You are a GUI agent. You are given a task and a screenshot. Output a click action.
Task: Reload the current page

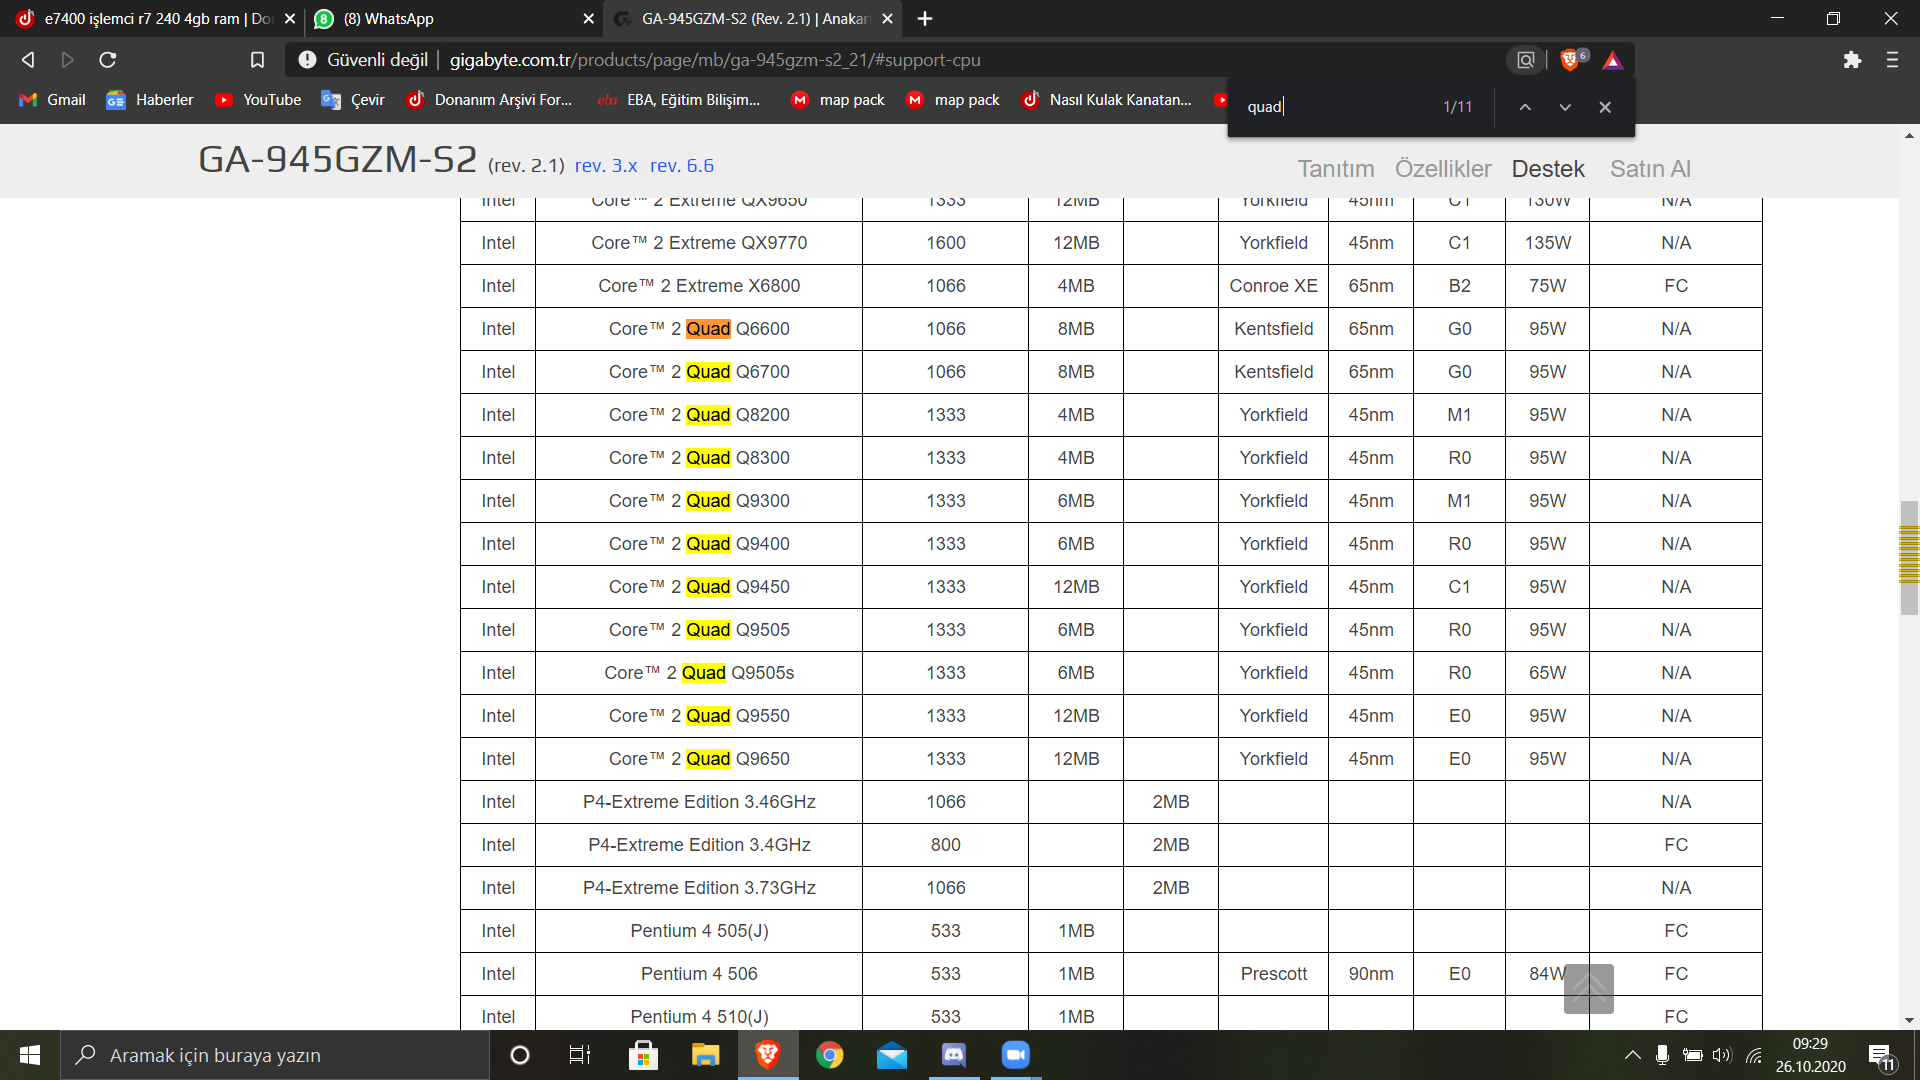[x=108, y=60]
